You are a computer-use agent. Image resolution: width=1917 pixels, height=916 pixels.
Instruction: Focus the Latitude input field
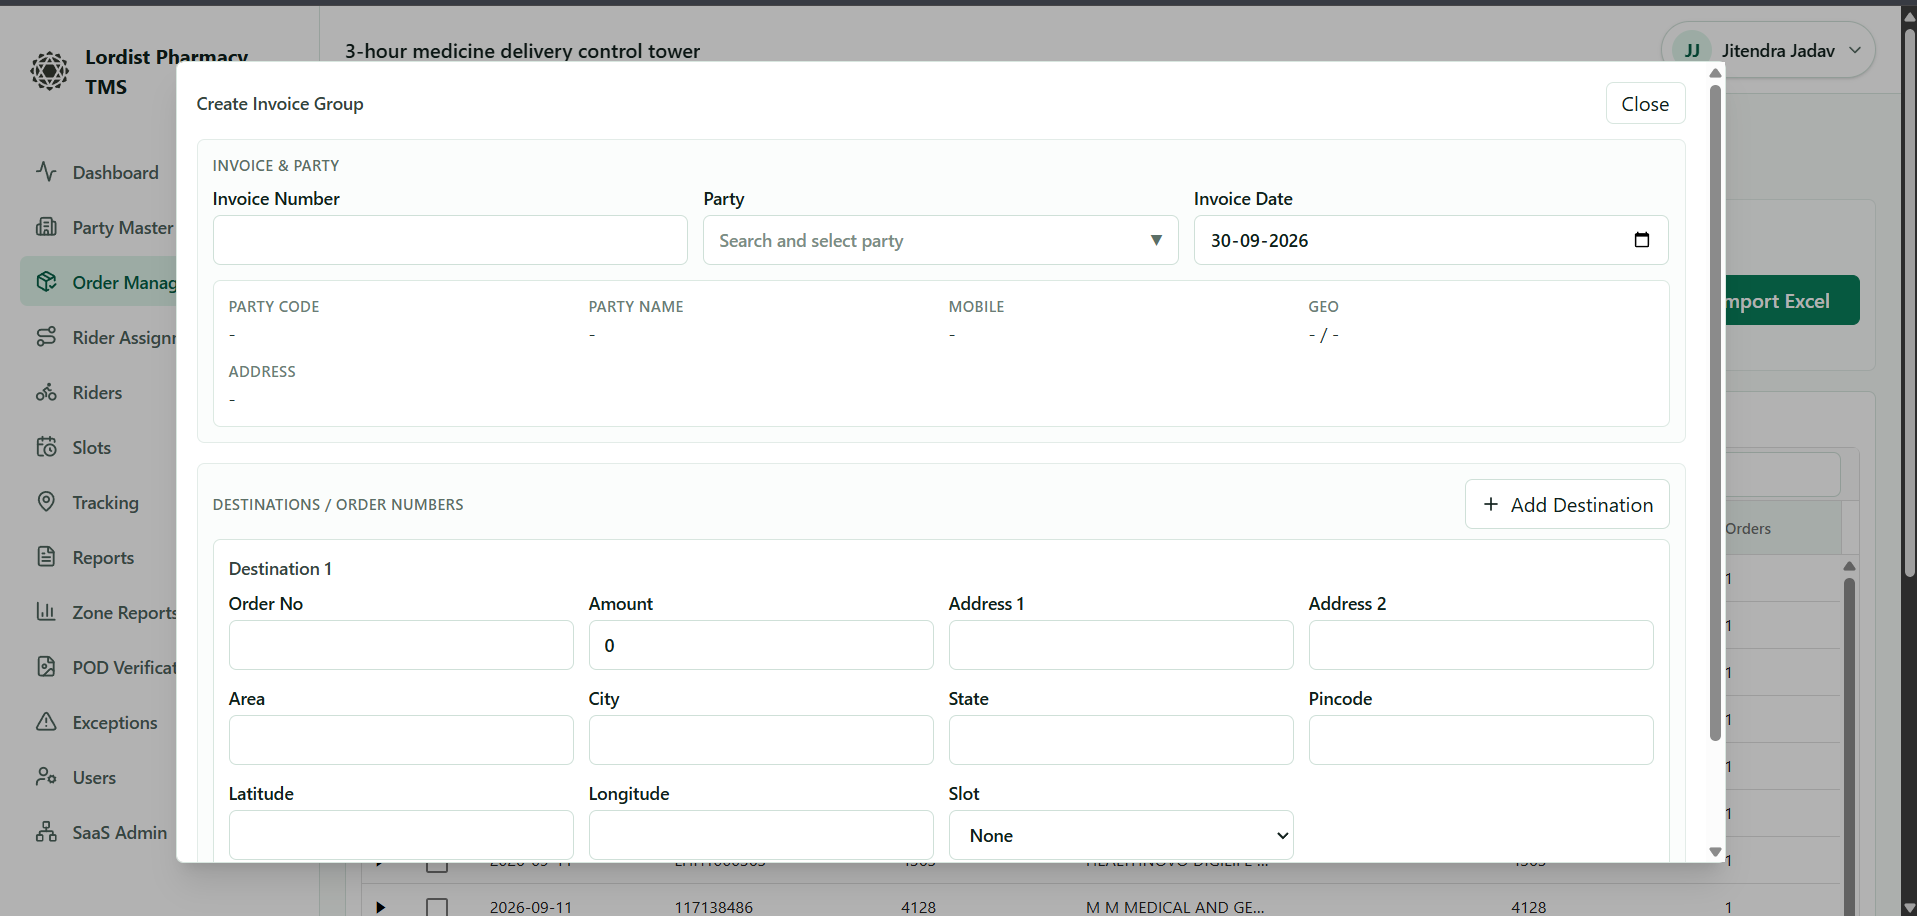(401, 835)
